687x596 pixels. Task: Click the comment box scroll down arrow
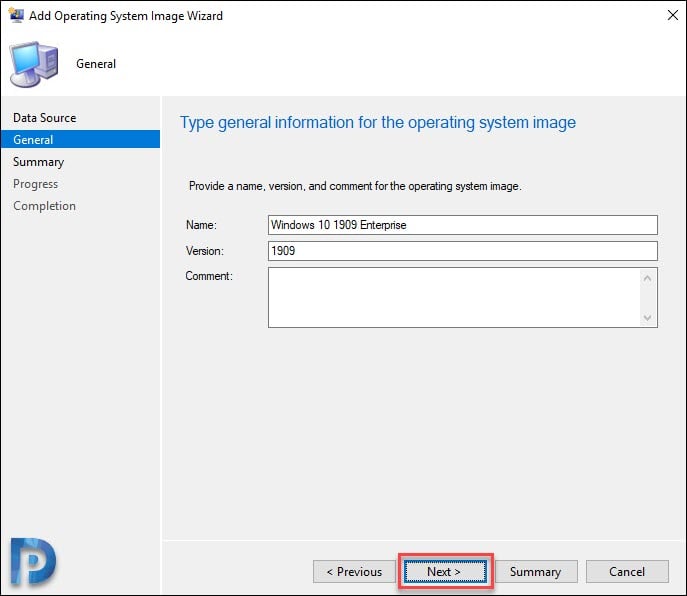(x=648, y=318)
